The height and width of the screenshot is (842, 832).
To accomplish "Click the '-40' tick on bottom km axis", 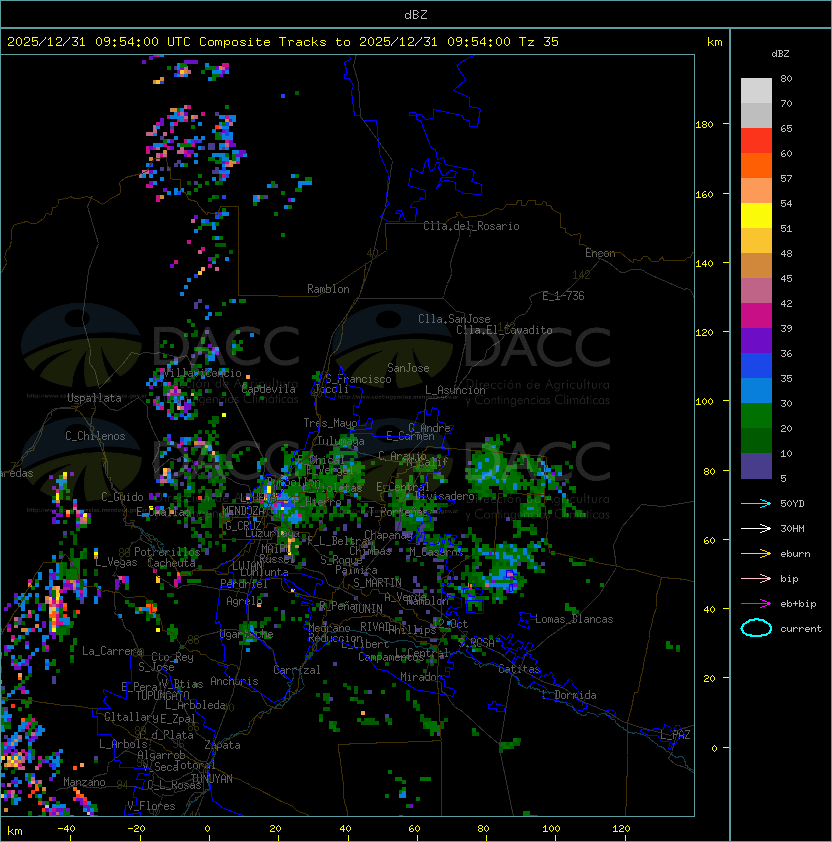I will point(66,829).
